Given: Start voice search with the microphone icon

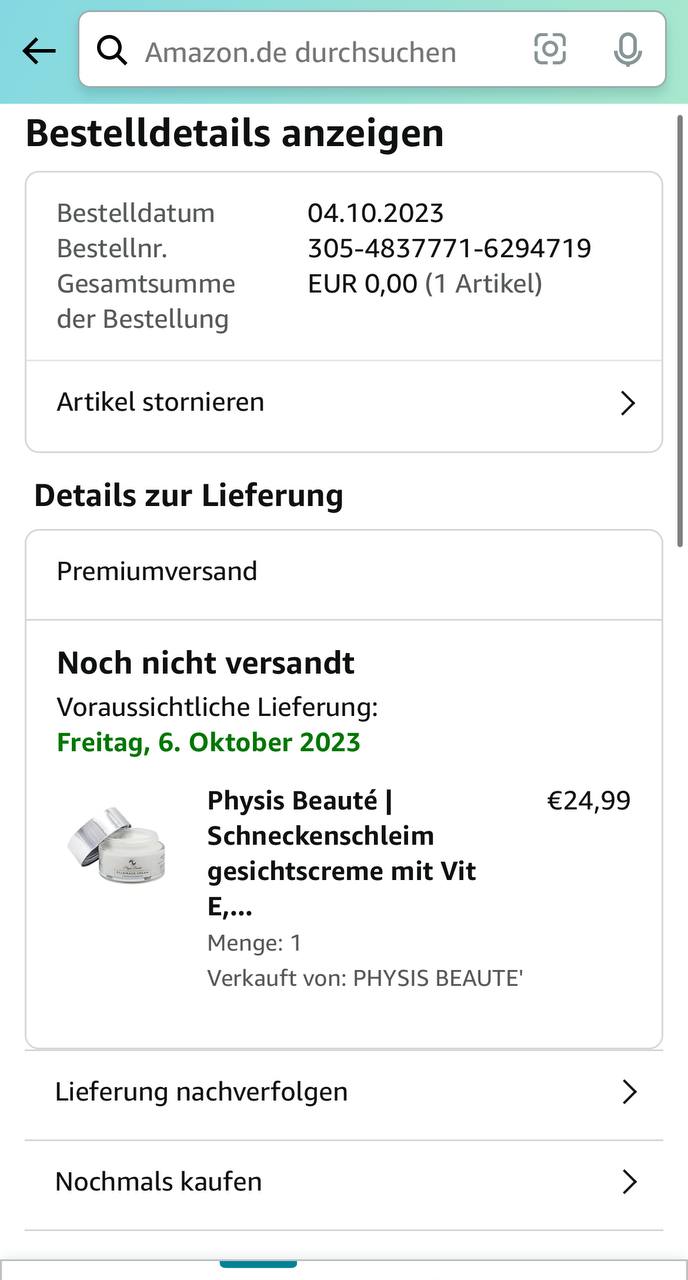Looking at the screenshot, I should click(x=627, y=50).
